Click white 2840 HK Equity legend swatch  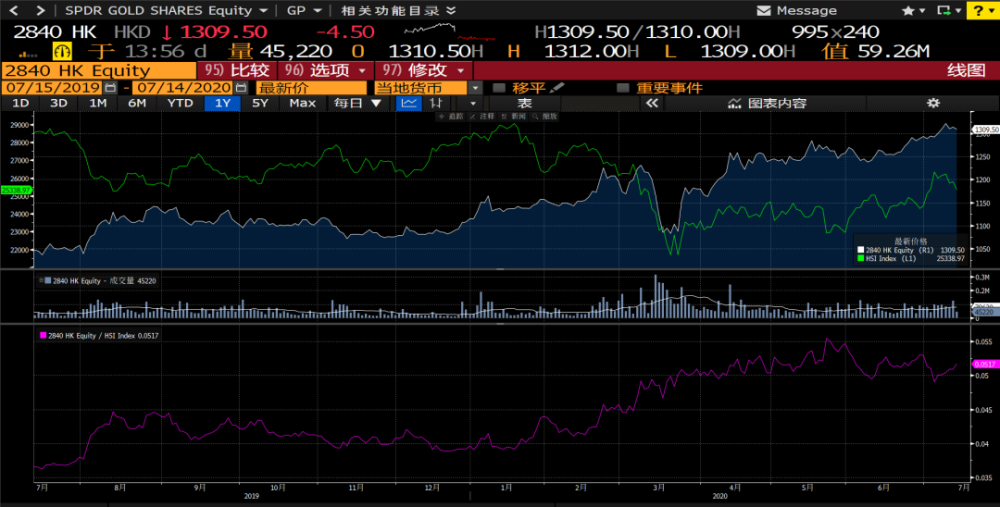(861, 250)
